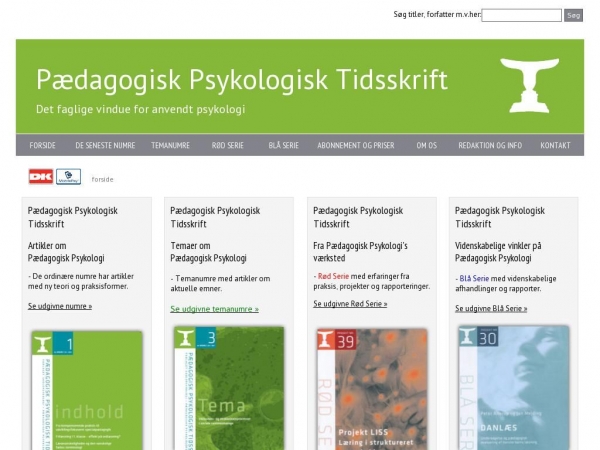600x450 pixels.
Task: Click the DK payment card icon
Action: coord(41,177)
